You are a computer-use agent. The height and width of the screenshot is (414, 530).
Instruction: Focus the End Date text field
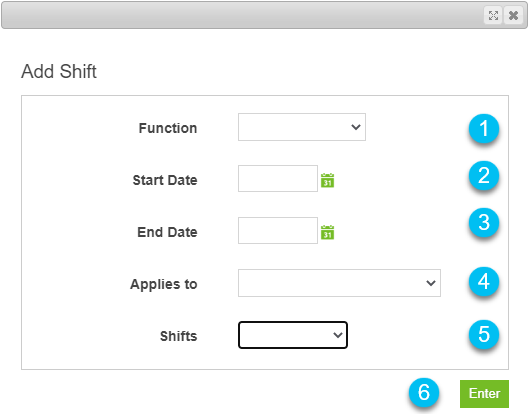[x=278, y=230]
